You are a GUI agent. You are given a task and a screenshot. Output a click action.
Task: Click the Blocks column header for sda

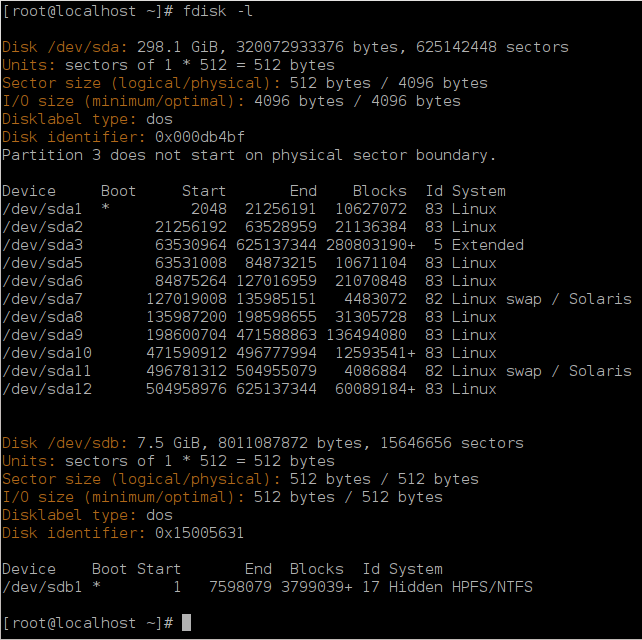(x=380, y=191)
